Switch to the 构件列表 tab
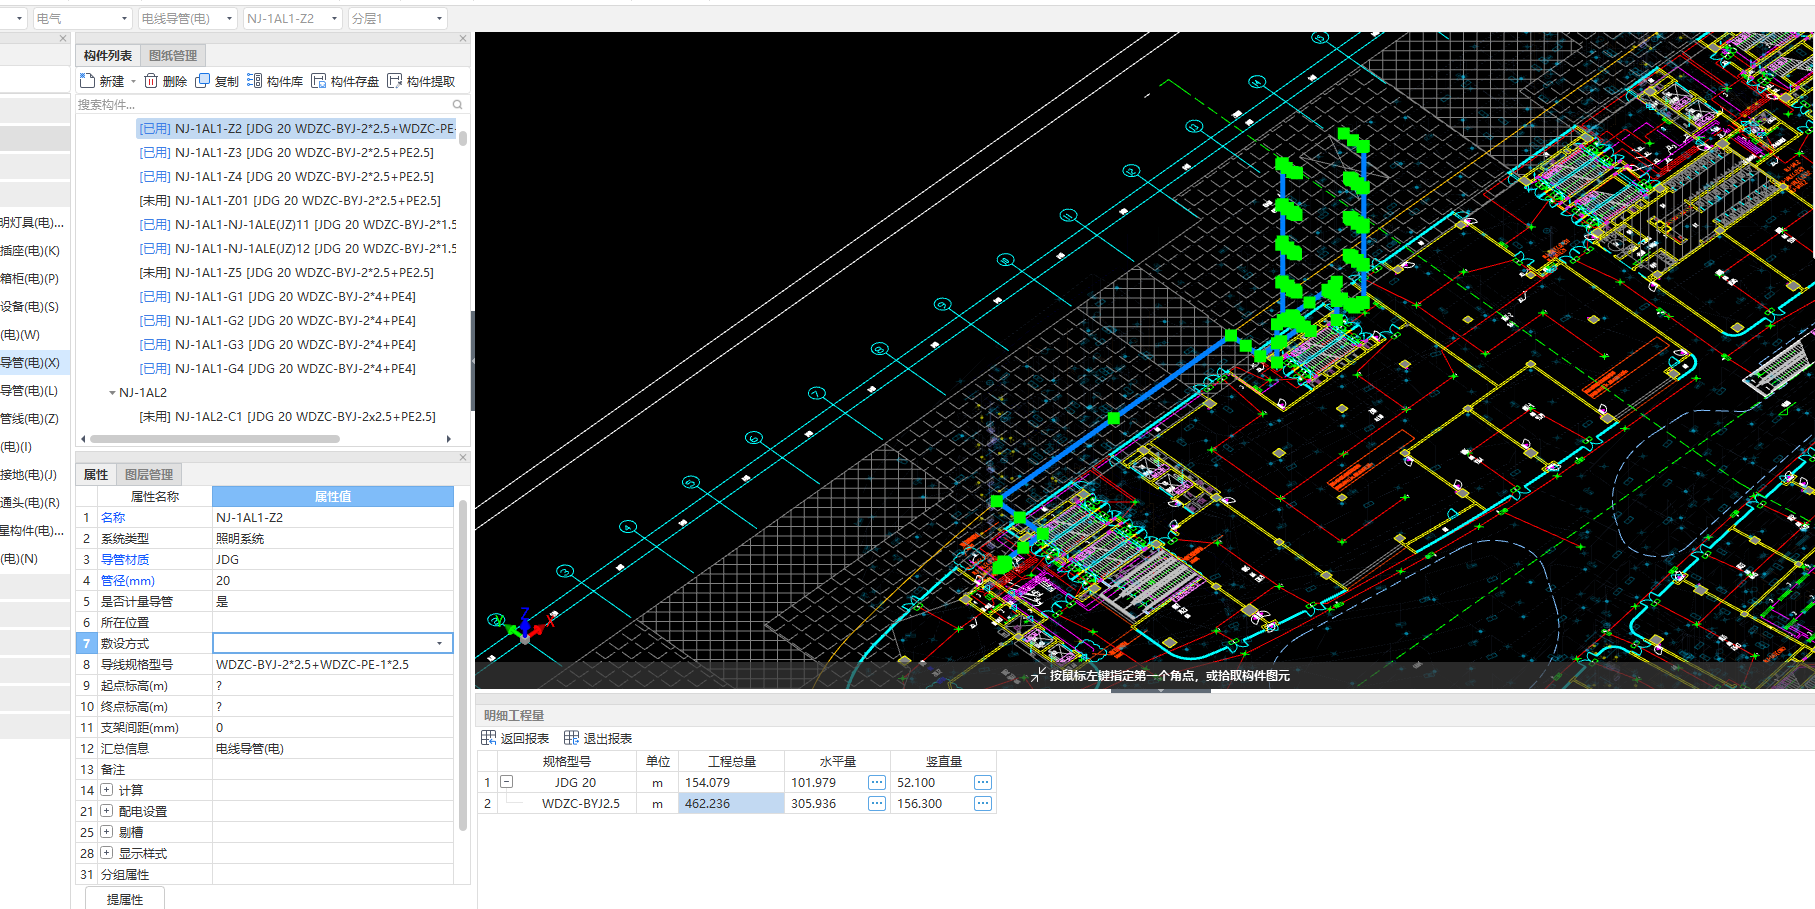This screenshot has width=1815, height=909. click(107, 55)
